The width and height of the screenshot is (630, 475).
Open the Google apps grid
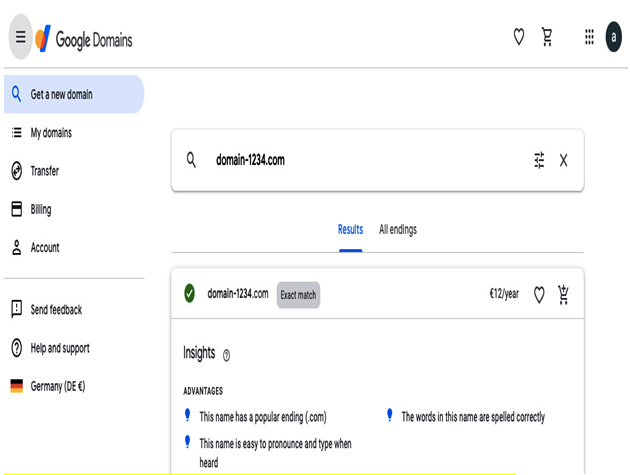[589, 37]
